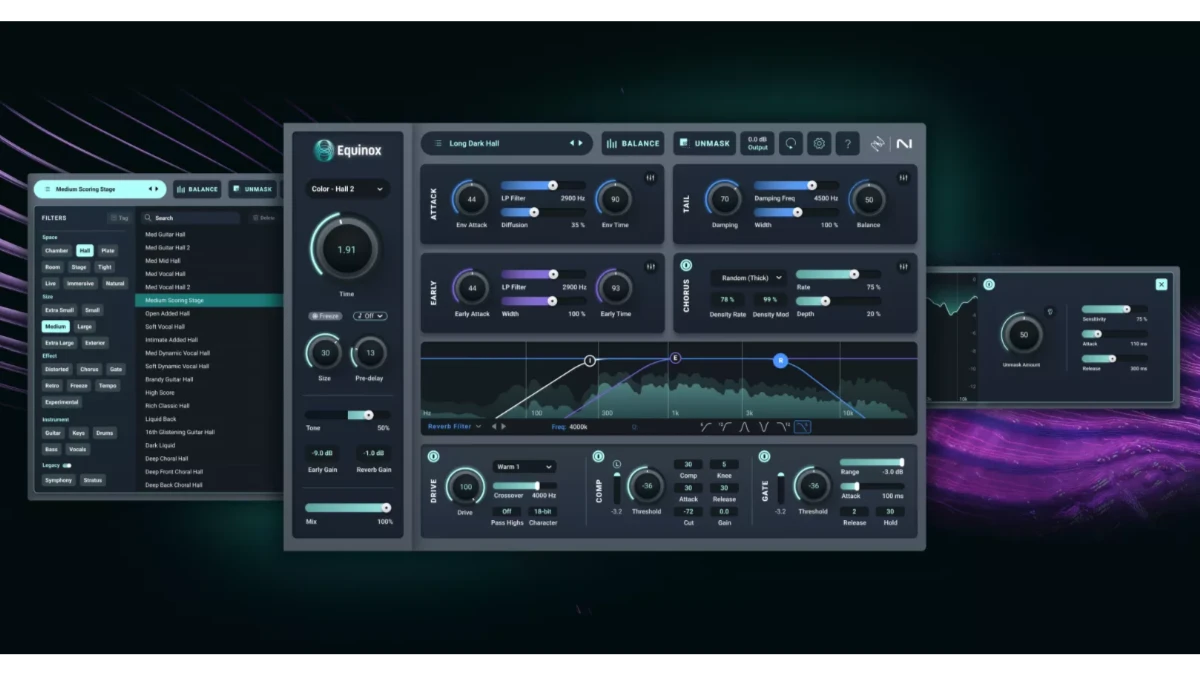1200x675 pixels.
Task: Open the help question mark icon
Action: click(847, 143)
